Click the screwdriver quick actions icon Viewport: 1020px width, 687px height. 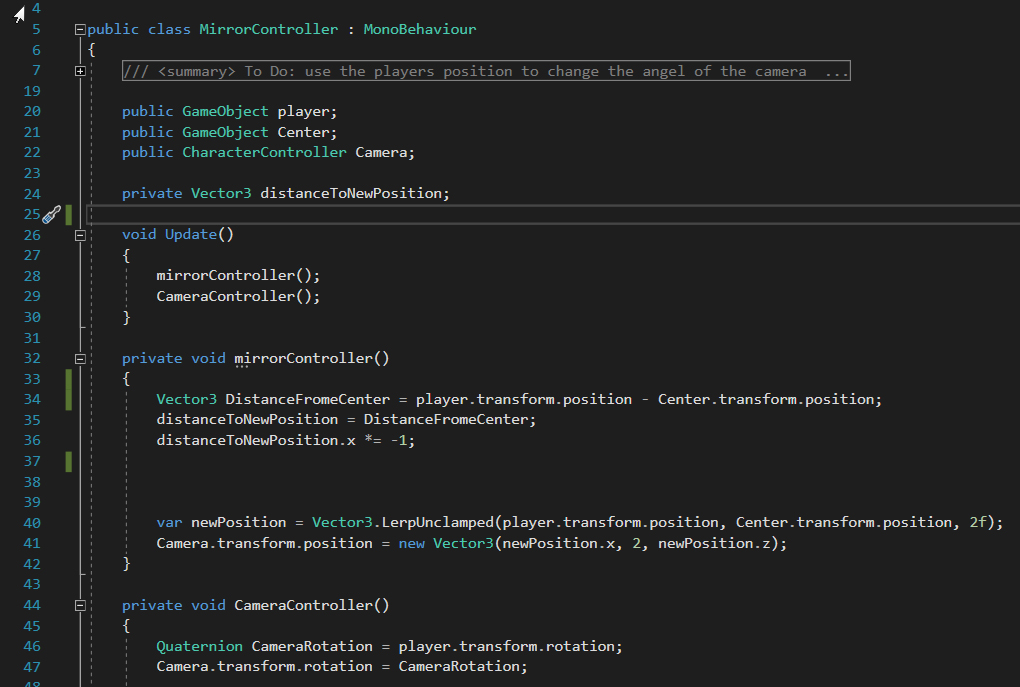pos(51,214)
